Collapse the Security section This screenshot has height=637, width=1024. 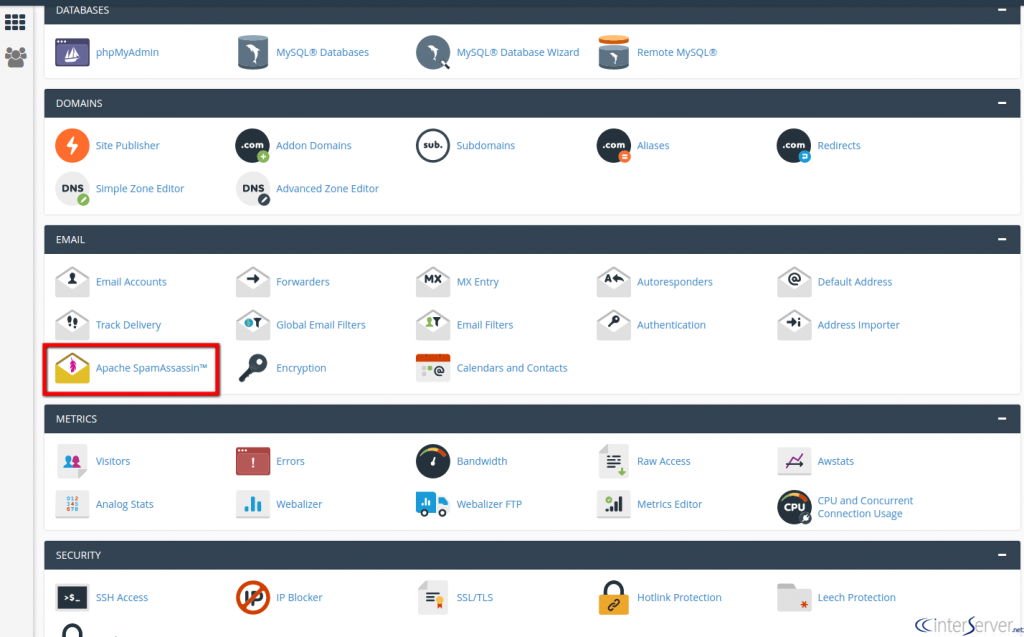tap(1001, 555)
